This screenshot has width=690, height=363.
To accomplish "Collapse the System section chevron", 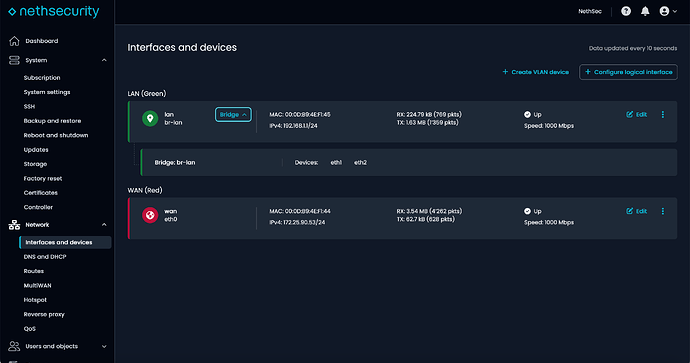I will pyautogui.click(x=104, y=60).
